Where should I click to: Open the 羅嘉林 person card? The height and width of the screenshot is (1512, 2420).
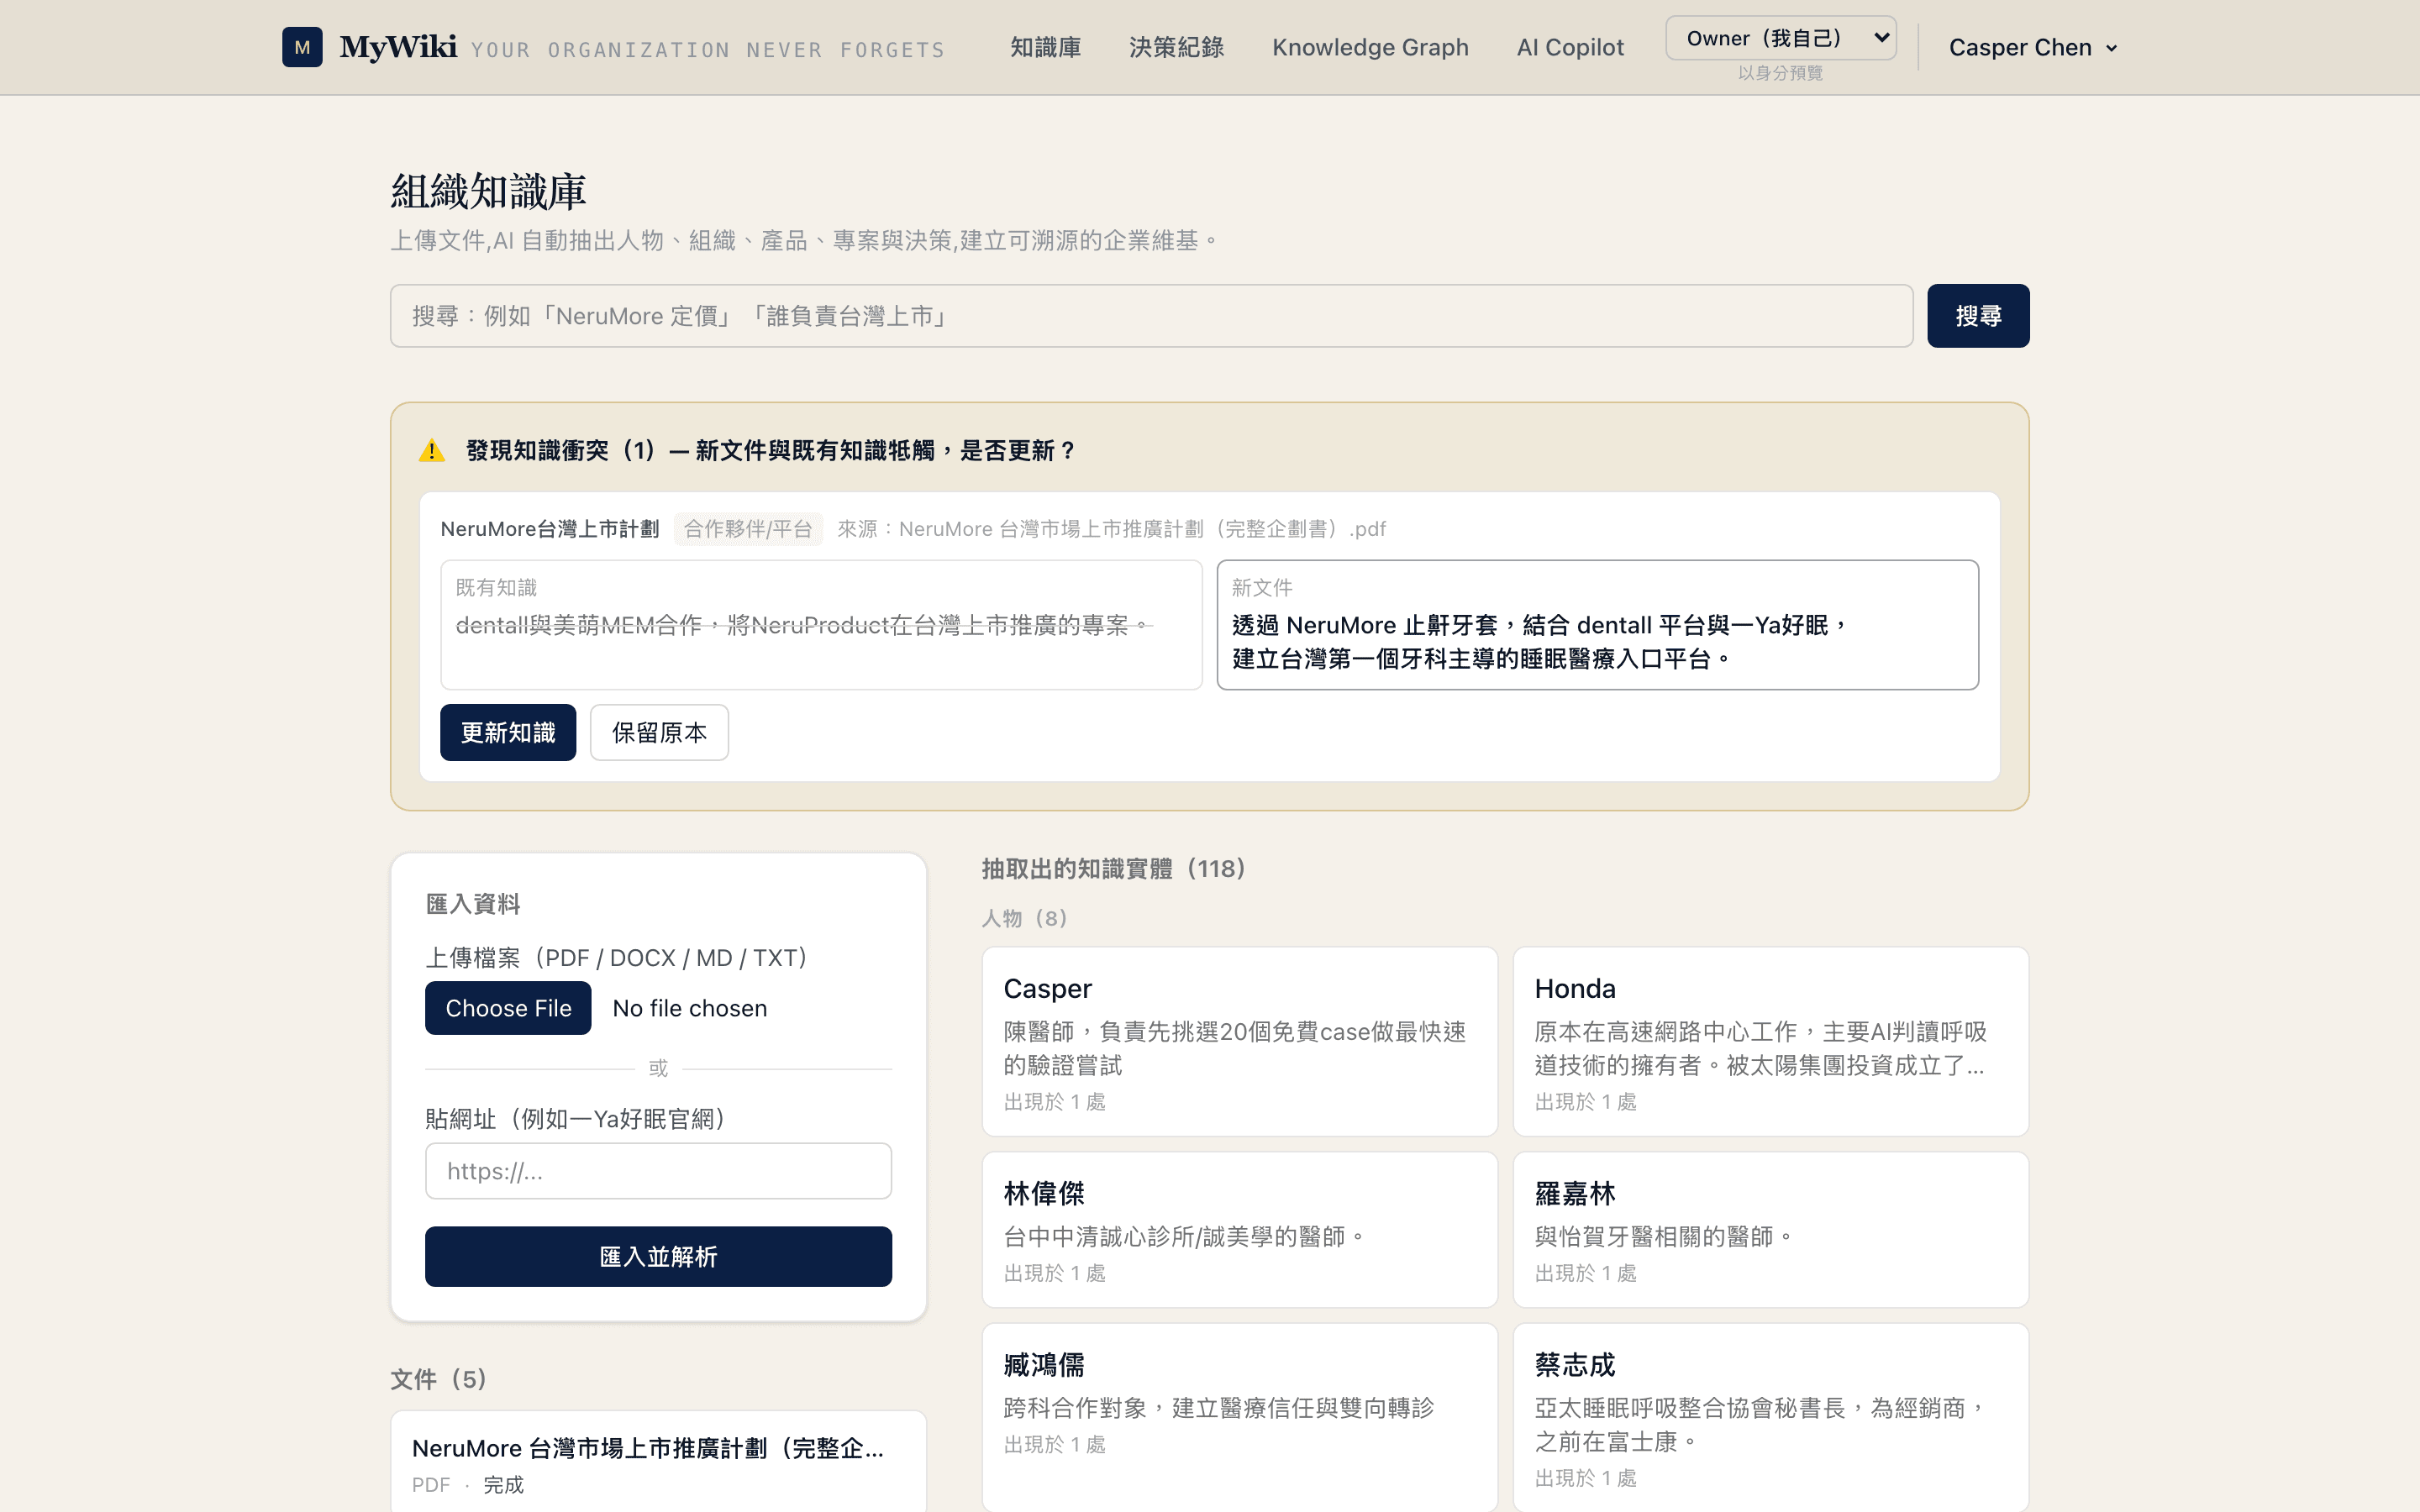1771,1230
